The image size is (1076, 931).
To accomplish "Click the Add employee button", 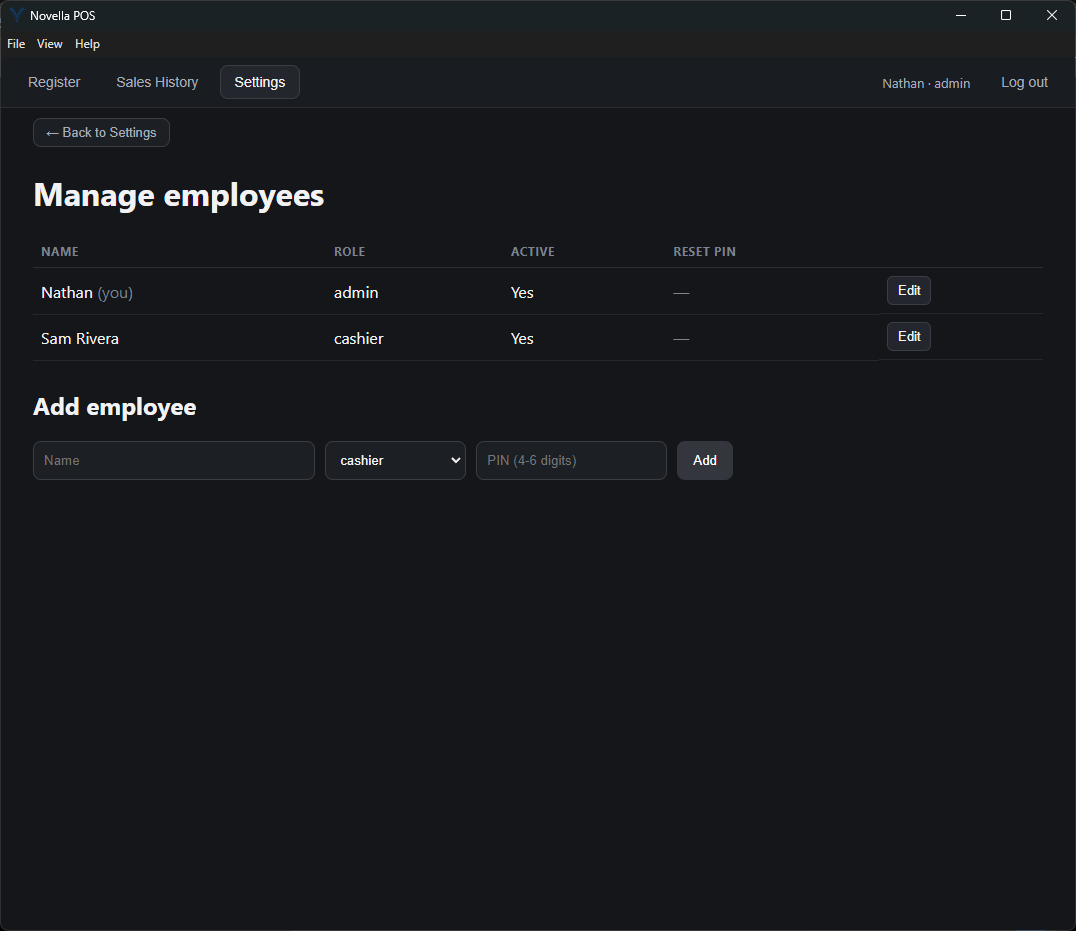I will (x=705, y=460).
